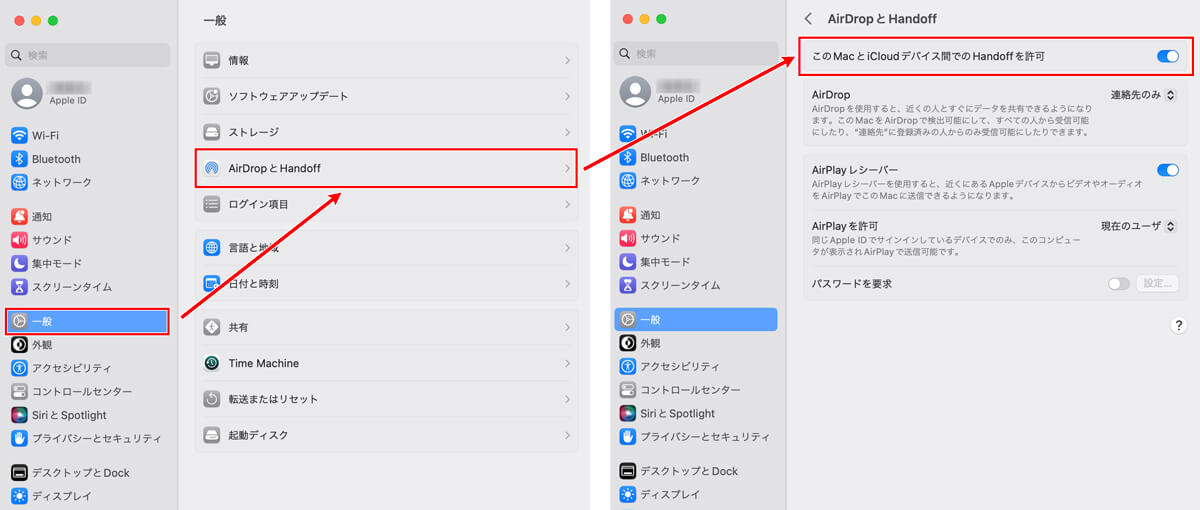The image size is (1200, 510).
Task: Click Time Machine label in 一般 pane
Action: pyautogui.click(x=263, y=363)
